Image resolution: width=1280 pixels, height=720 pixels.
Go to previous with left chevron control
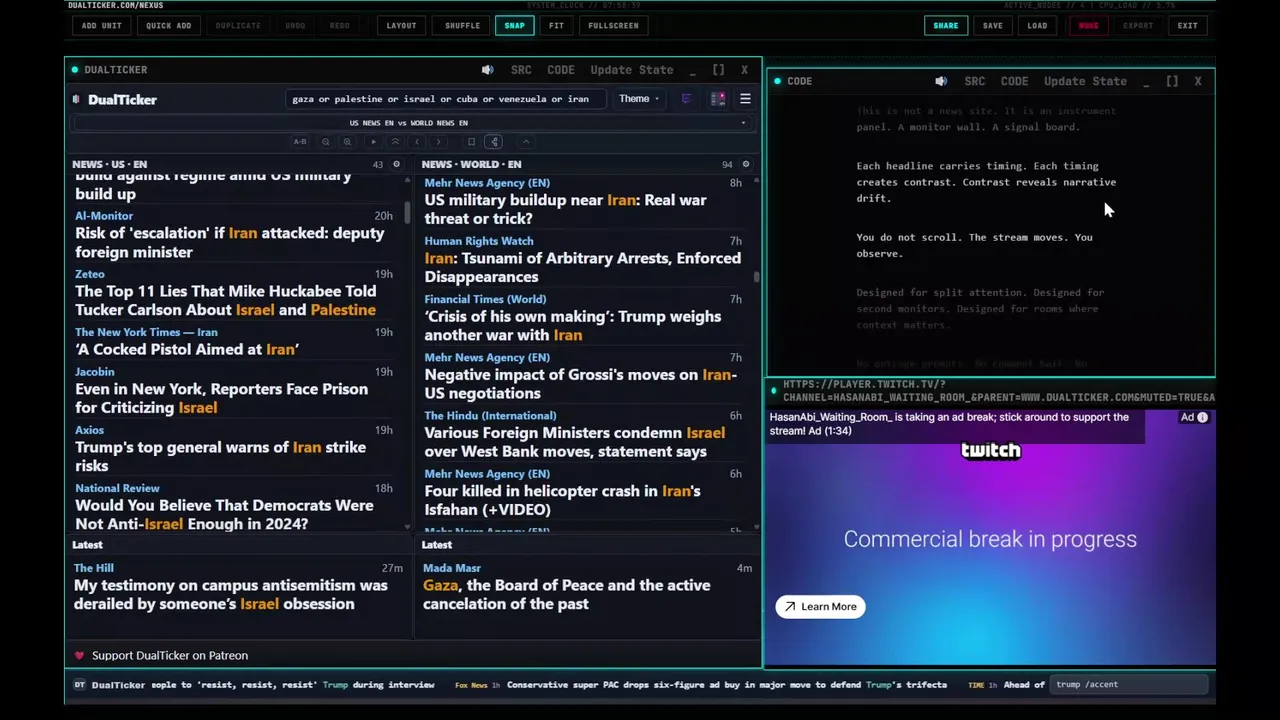pos(417,142)
